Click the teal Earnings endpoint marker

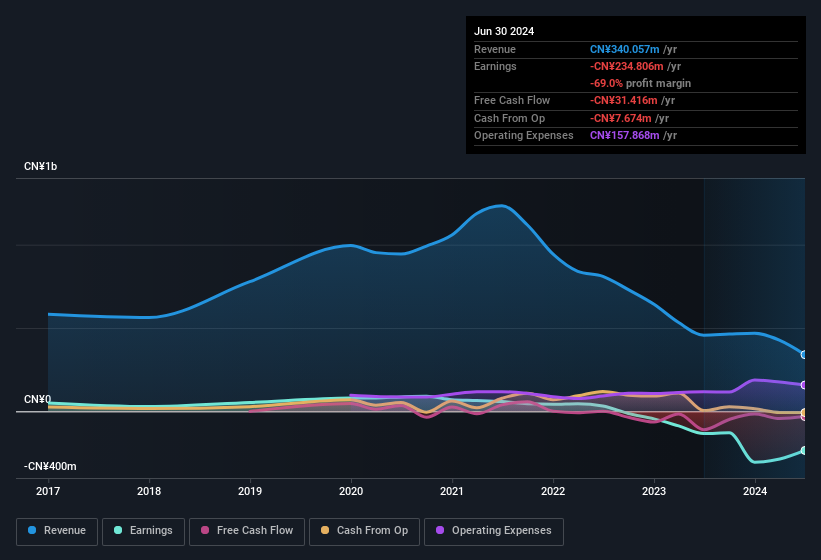click(x=804, y=451)
